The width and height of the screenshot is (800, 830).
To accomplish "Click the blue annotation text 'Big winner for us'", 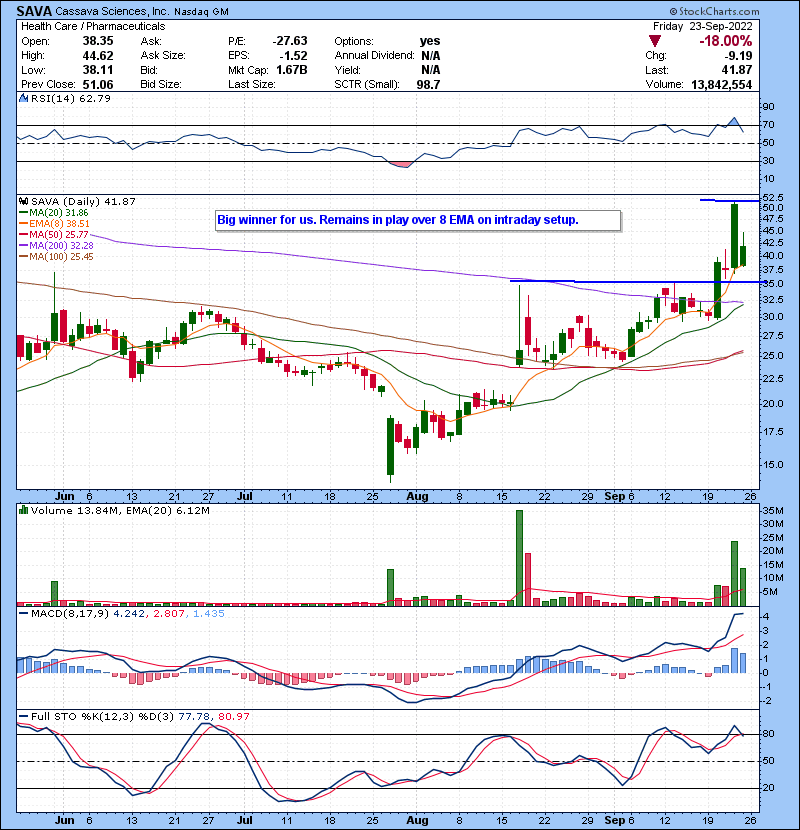I will pyautogui.click(x=266, y=220).
